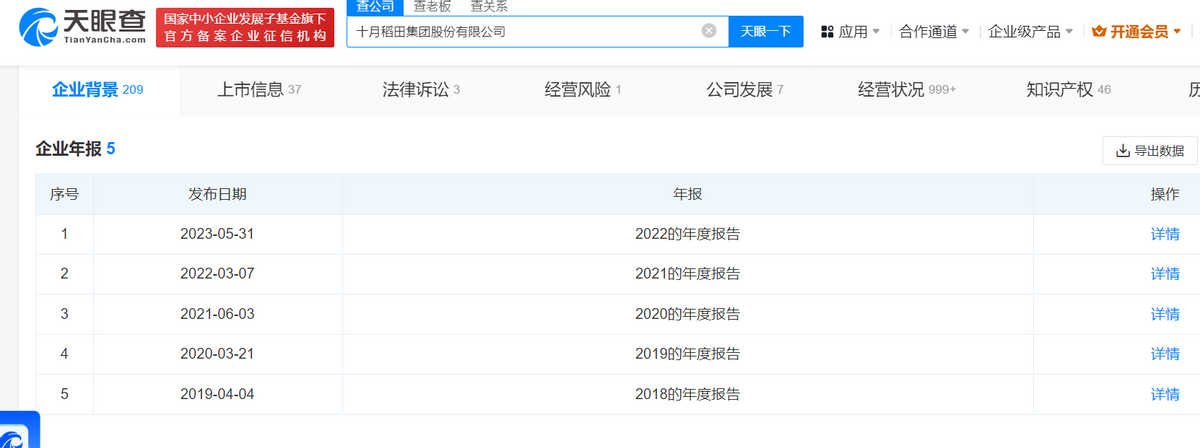1200x448 pixels.
Task: Open the 企业背景 tab
Action: (97, 90)
